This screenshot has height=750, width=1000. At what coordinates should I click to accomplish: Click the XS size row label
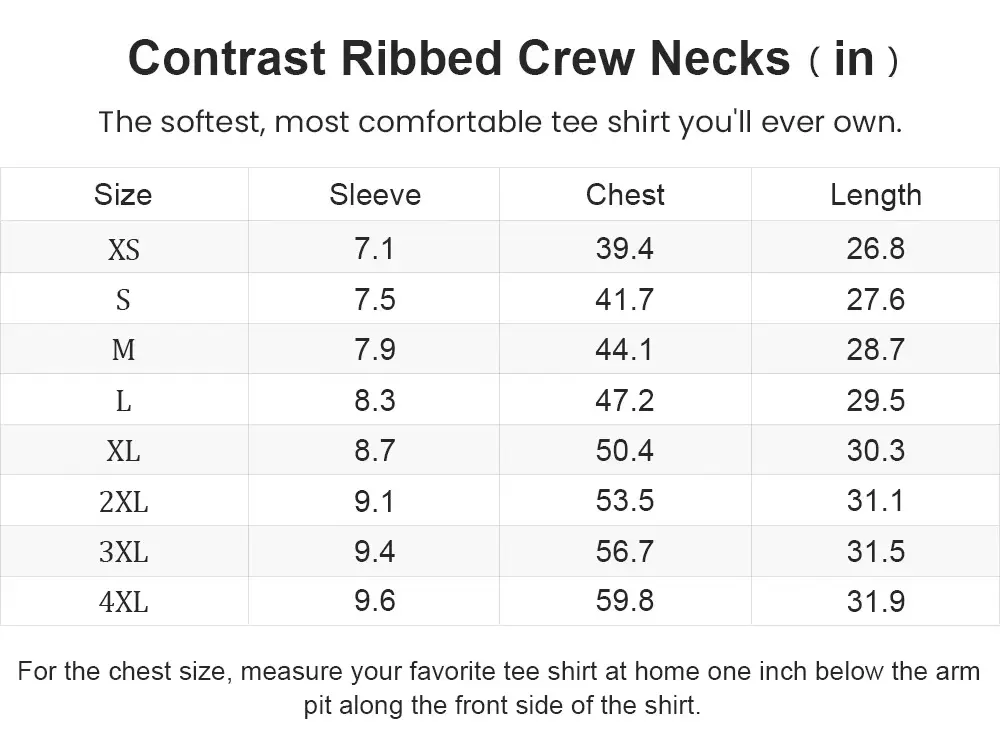tap(123, 249)
